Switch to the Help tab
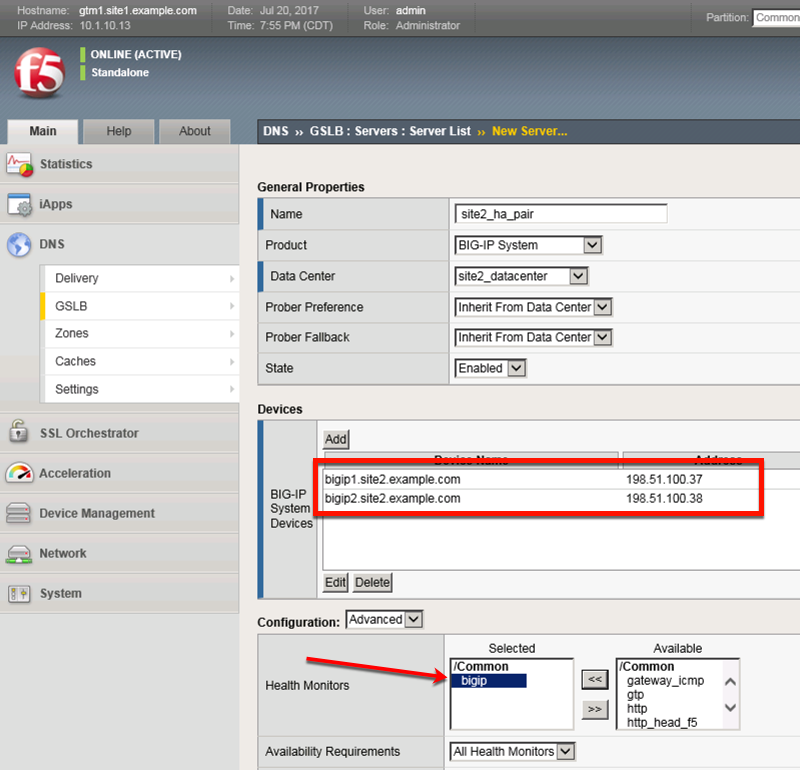The height and width of the screenshot is (770, 800). 119,131
